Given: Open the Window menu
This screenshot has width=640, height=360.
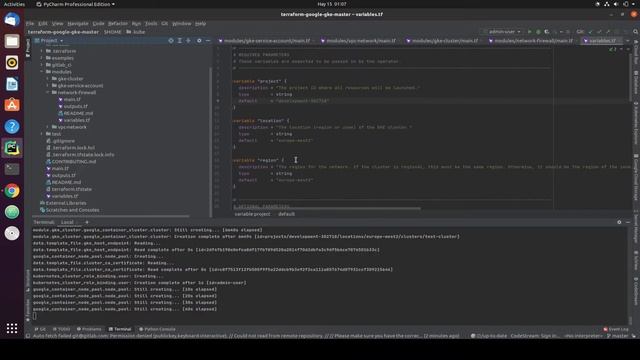Looking at the screenshot, I should point(182,24).
